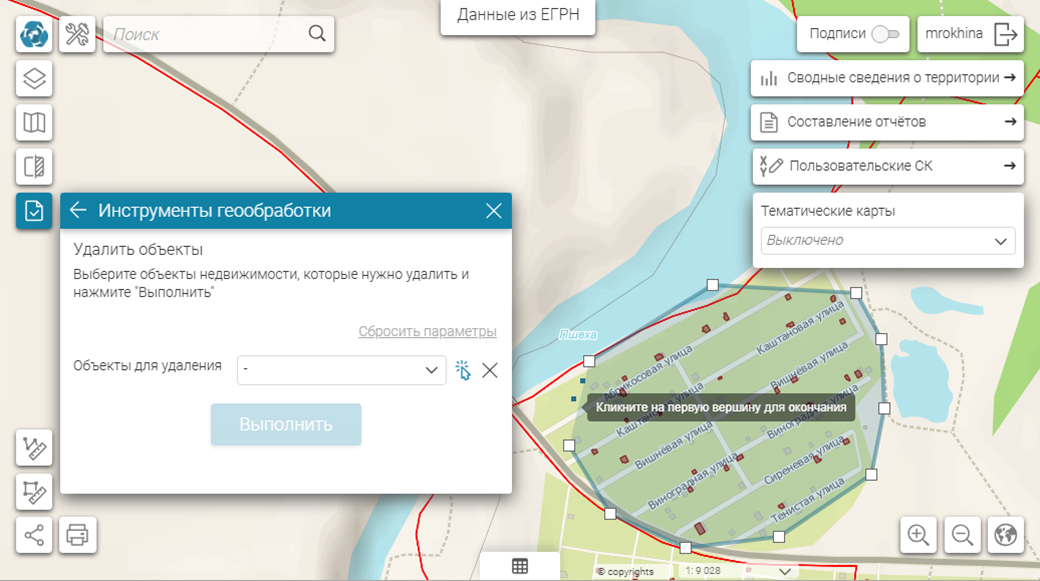The height and width of the screenshot is (581, 1040).
Task: Click the share map icon
Action: (x=34, y=535)
